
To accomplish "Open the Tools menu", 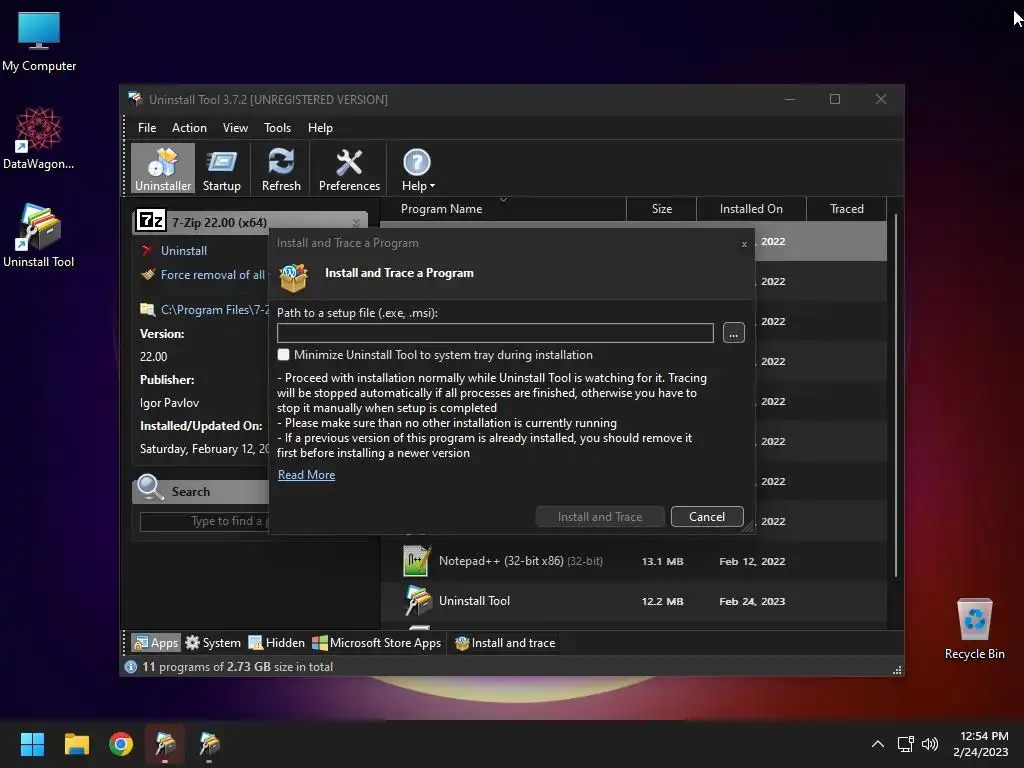I will (278, 128).
